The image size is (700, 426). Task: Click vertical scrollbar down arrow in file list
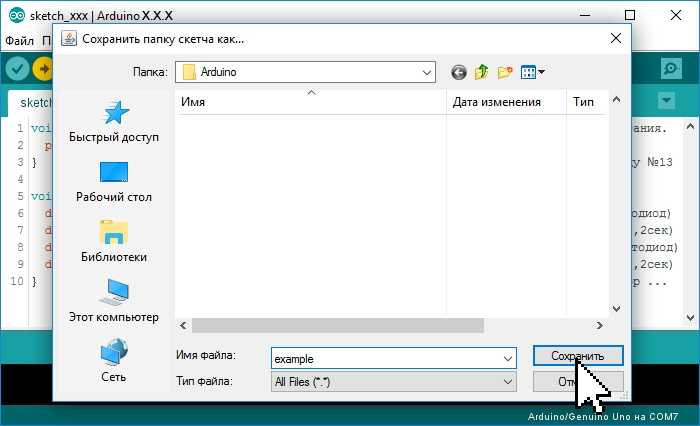click(617, 309)
